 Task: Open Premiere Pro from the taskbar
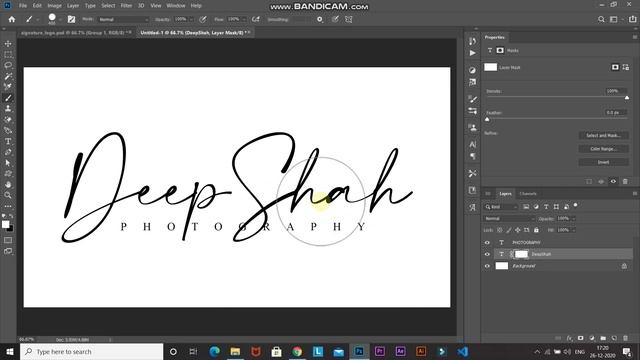(380, 351)
